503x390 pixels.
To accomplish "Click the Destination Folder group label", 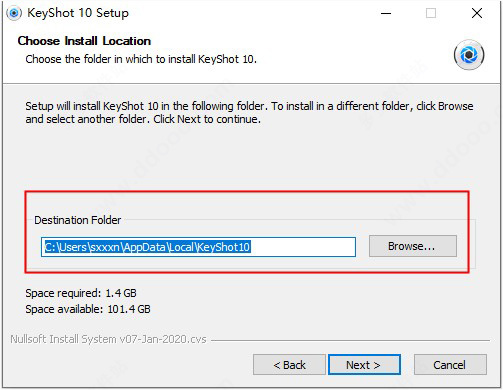I will coord(78,220).
